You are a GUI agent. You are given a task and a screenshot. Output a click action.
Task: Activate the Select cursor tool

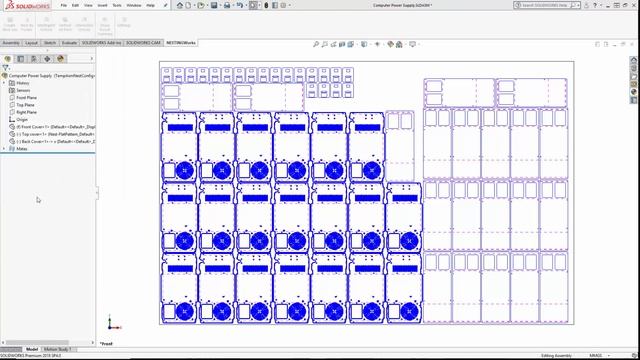(253, 5)
